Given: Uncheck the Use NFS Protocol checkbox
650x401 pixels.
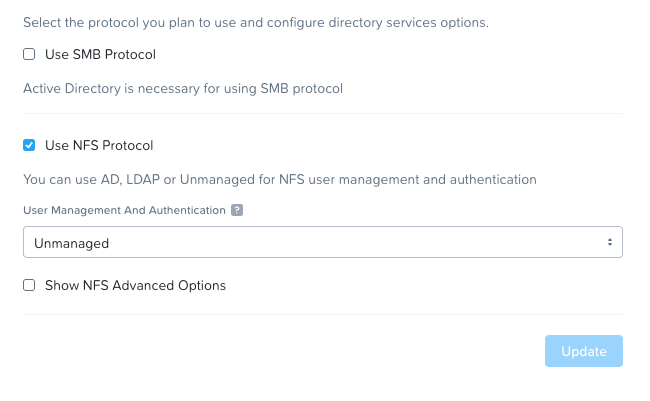Looking at the screenshot, I should (x=29, y=145).
